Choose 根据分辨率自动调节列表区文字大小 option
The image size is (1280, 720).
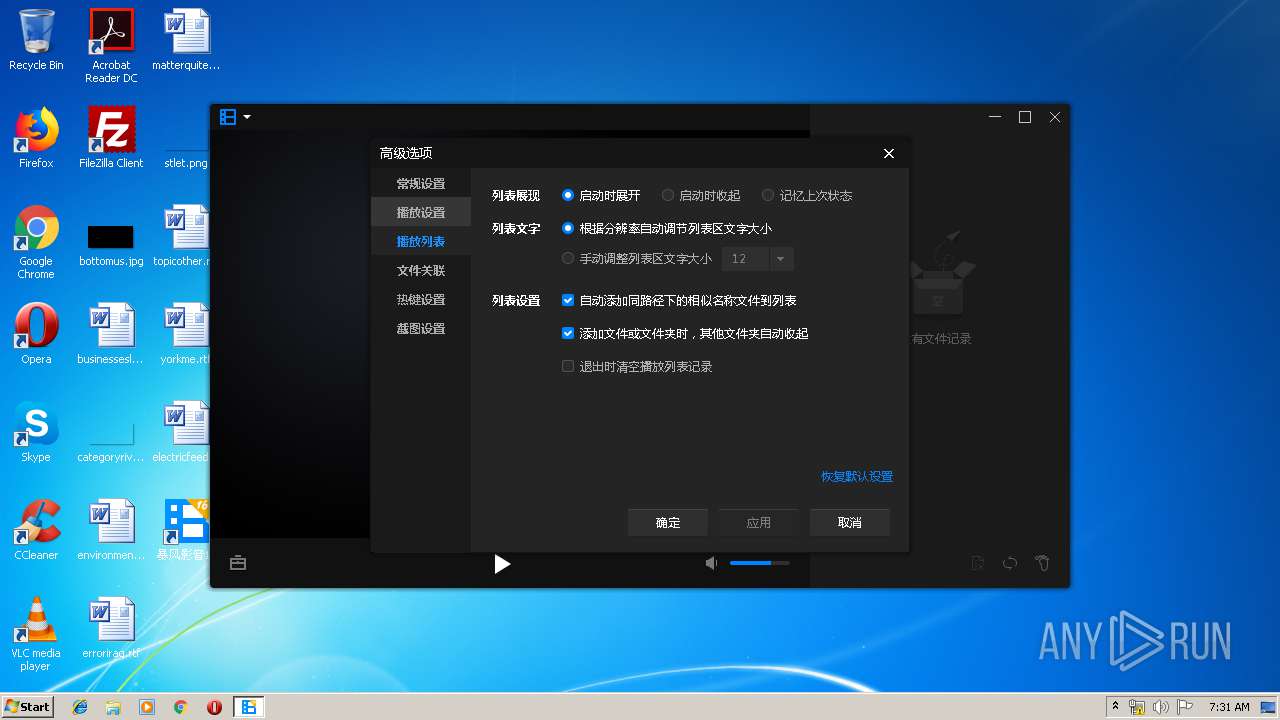pyautogui.click(x=667, y=229)
